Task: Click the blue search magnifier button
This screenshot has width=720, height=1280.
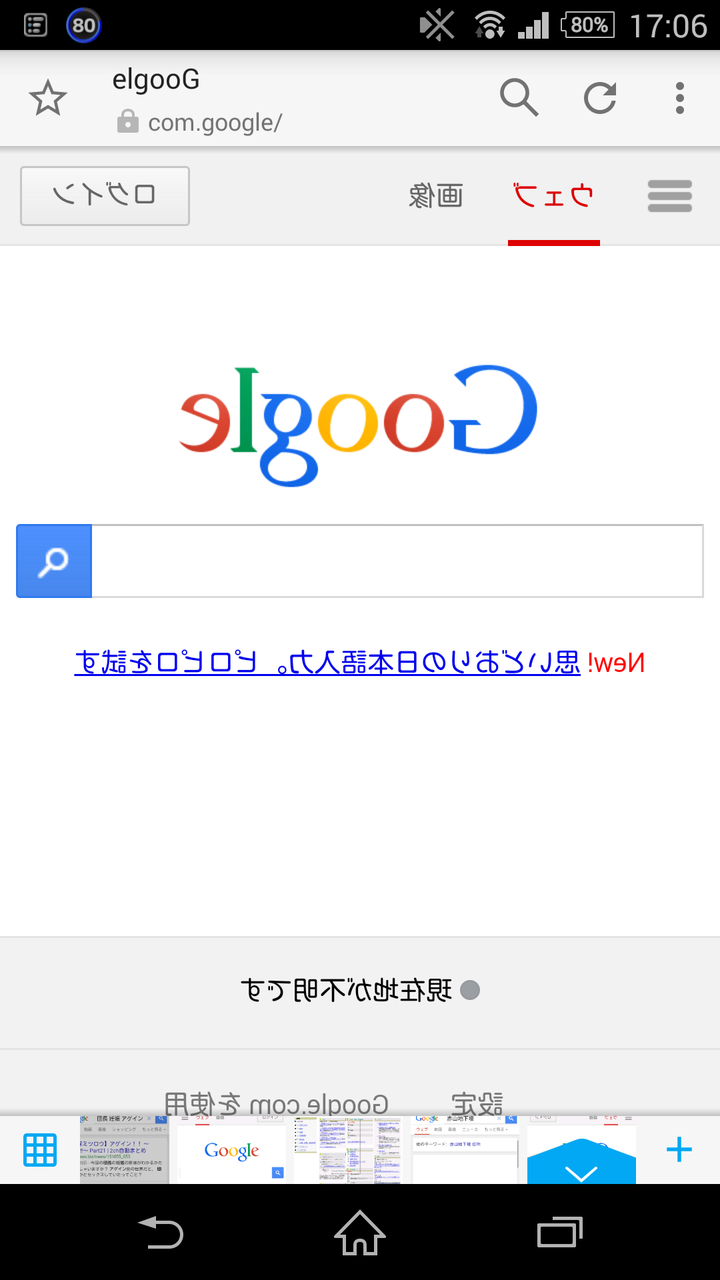Action: pyautogui.click(x=54, y=561)
